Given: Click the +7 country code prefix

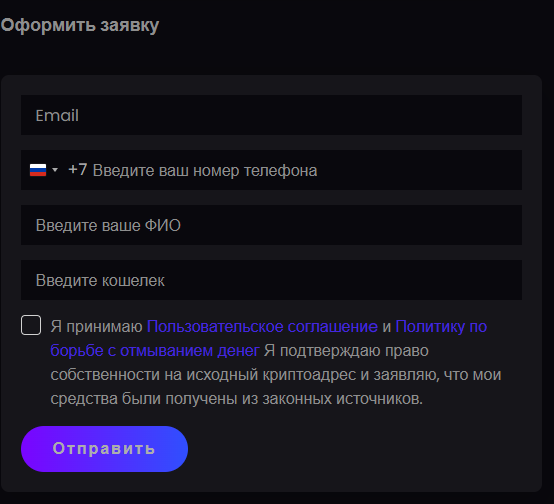Looking at the screenshot, I should click(77, 170).
